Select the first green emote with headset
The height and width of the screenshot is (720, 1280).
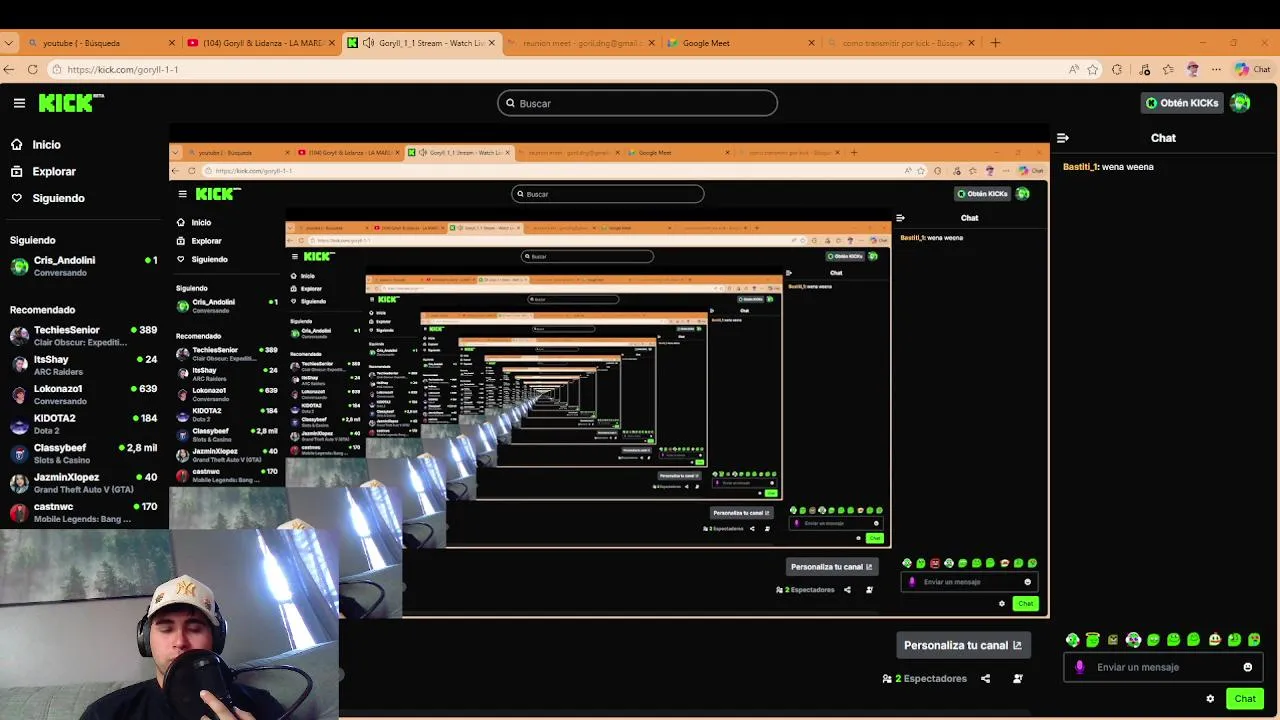[x=1072, y=640]
